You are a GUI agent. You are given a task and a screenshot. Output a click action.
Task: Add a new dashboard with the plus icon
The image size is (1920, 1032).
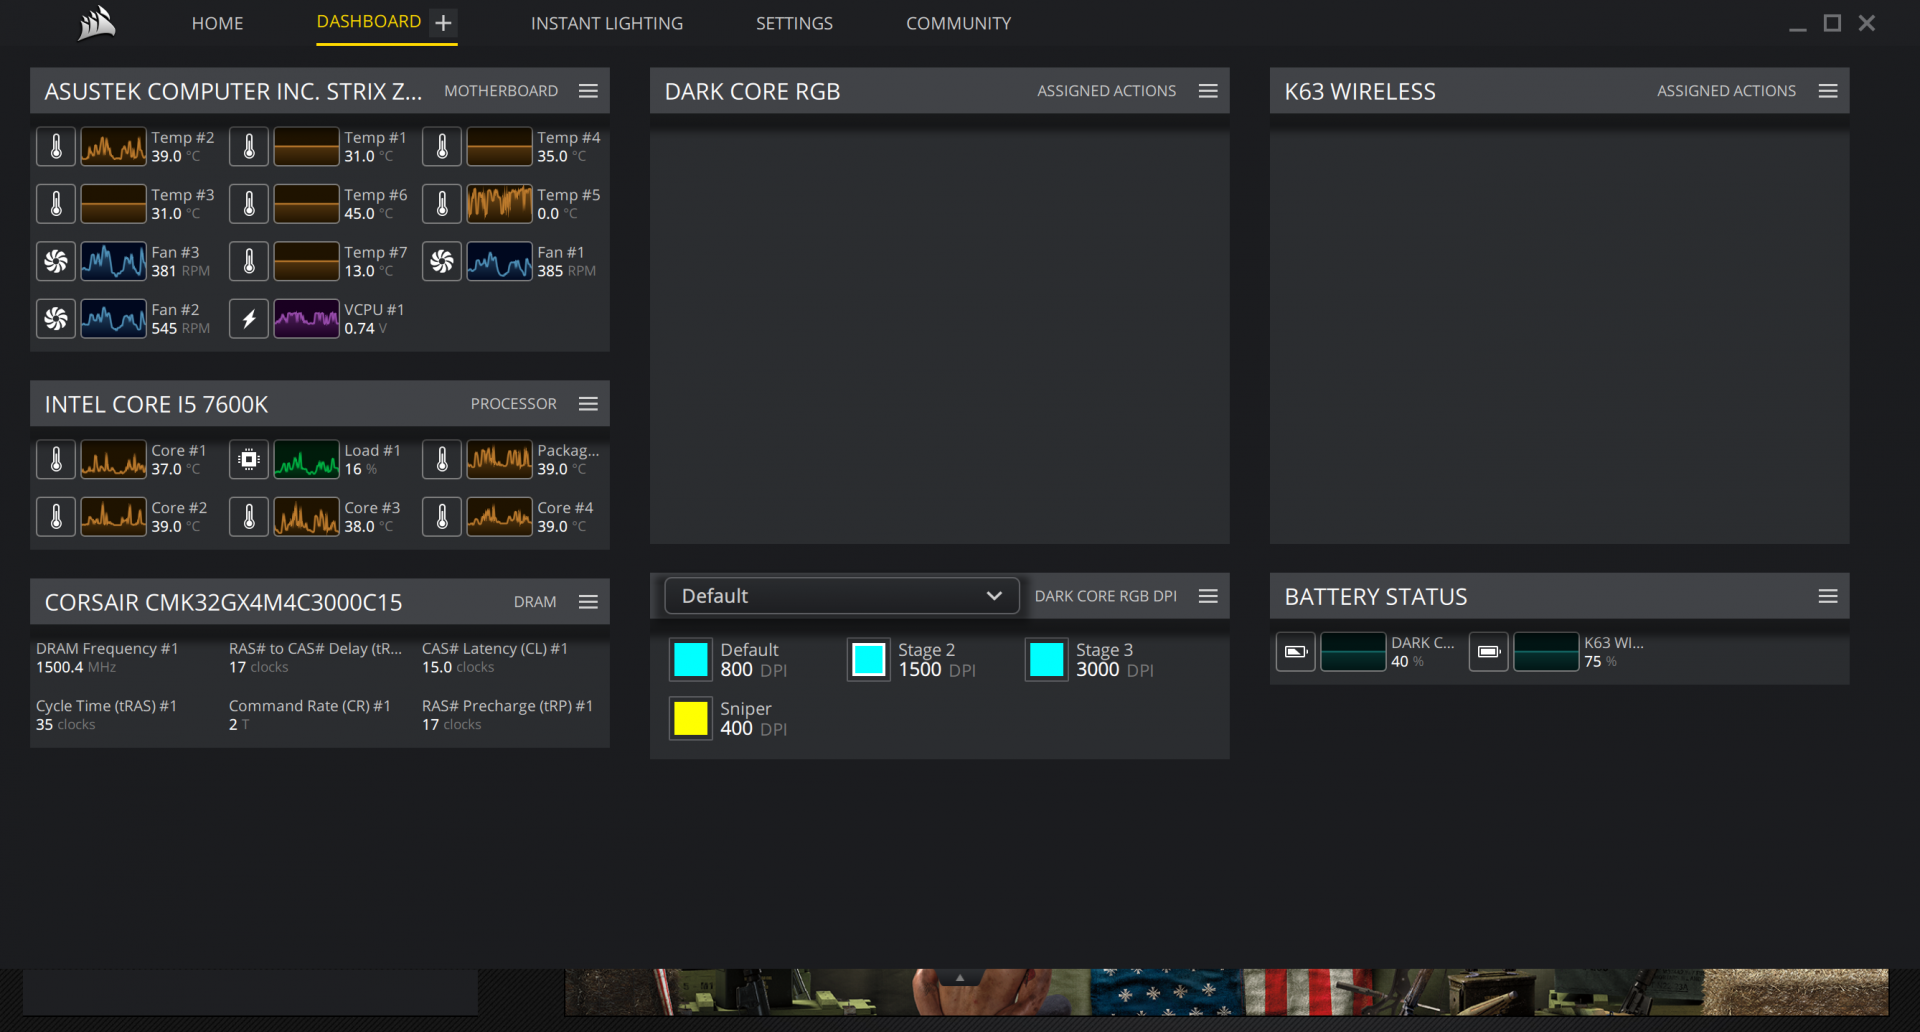point(444,22)
